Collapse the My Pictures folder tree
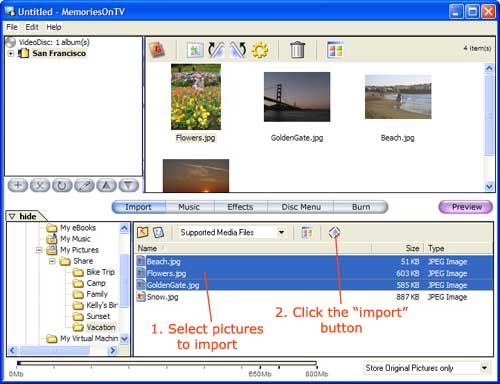 39,250
